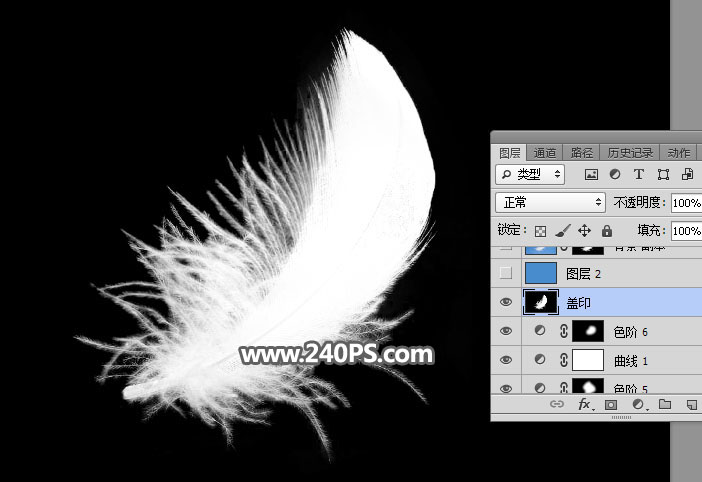Viewport: 702px width, 482px height.
Task: Select the 色阶 6 layer mask thumbnail
Action: click(588, 331)
